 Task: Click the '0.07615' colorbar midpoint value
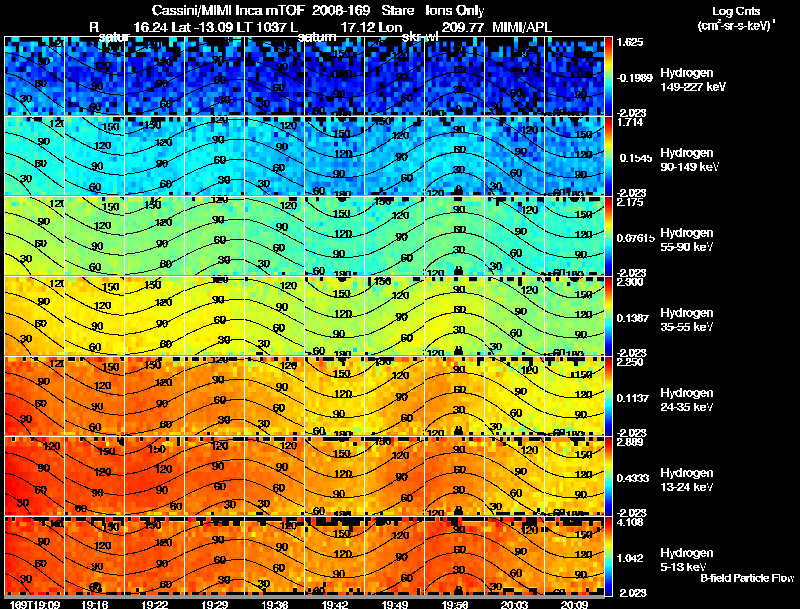[635, 238]
